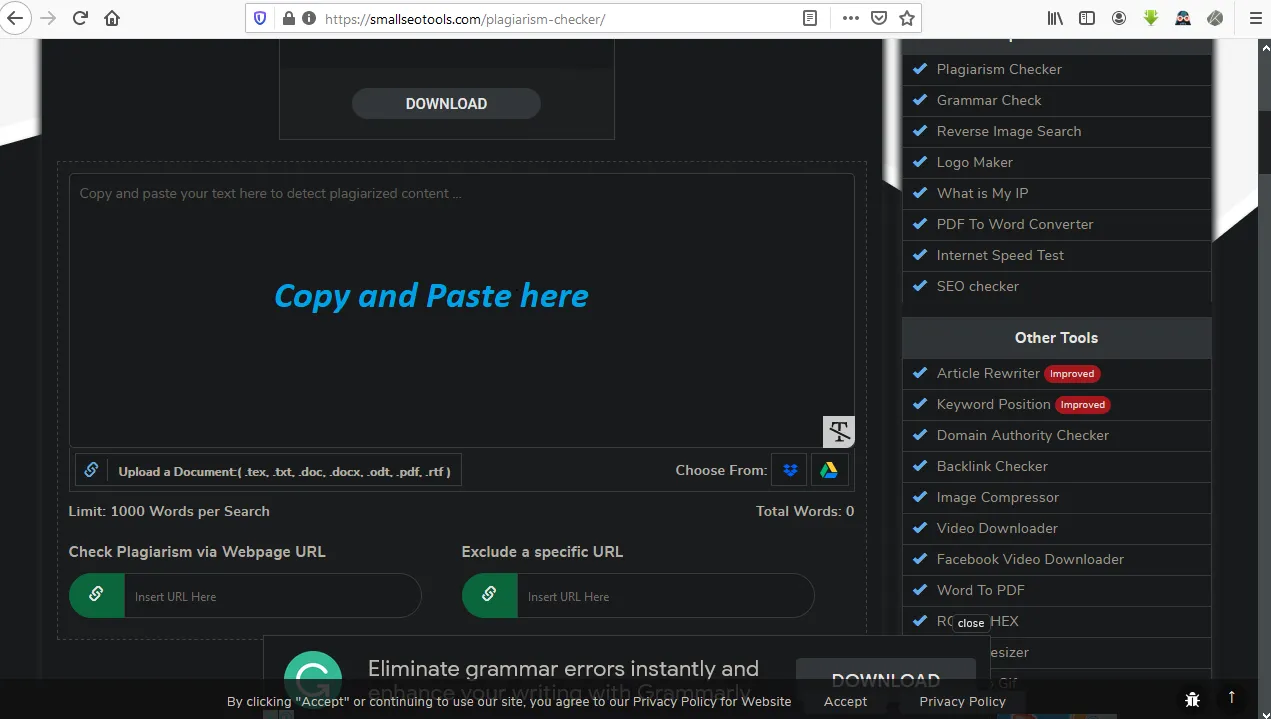
Task: Click Grammarly ad DOWNLOAD button
Action: pos(885,680)
